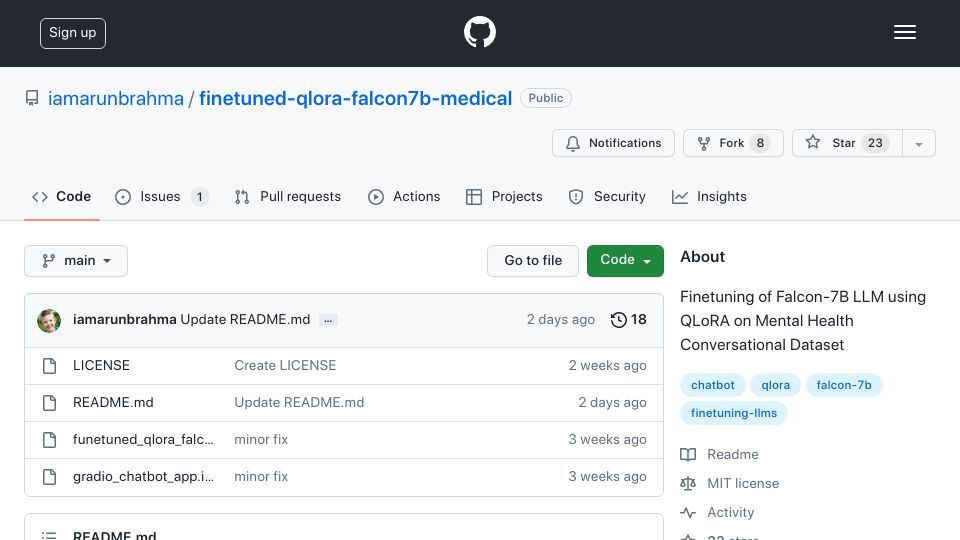Click latest commit 'Update README.md' message
Image resolution: width=960 pixels, height=540 pixels.
coord(245,320)
